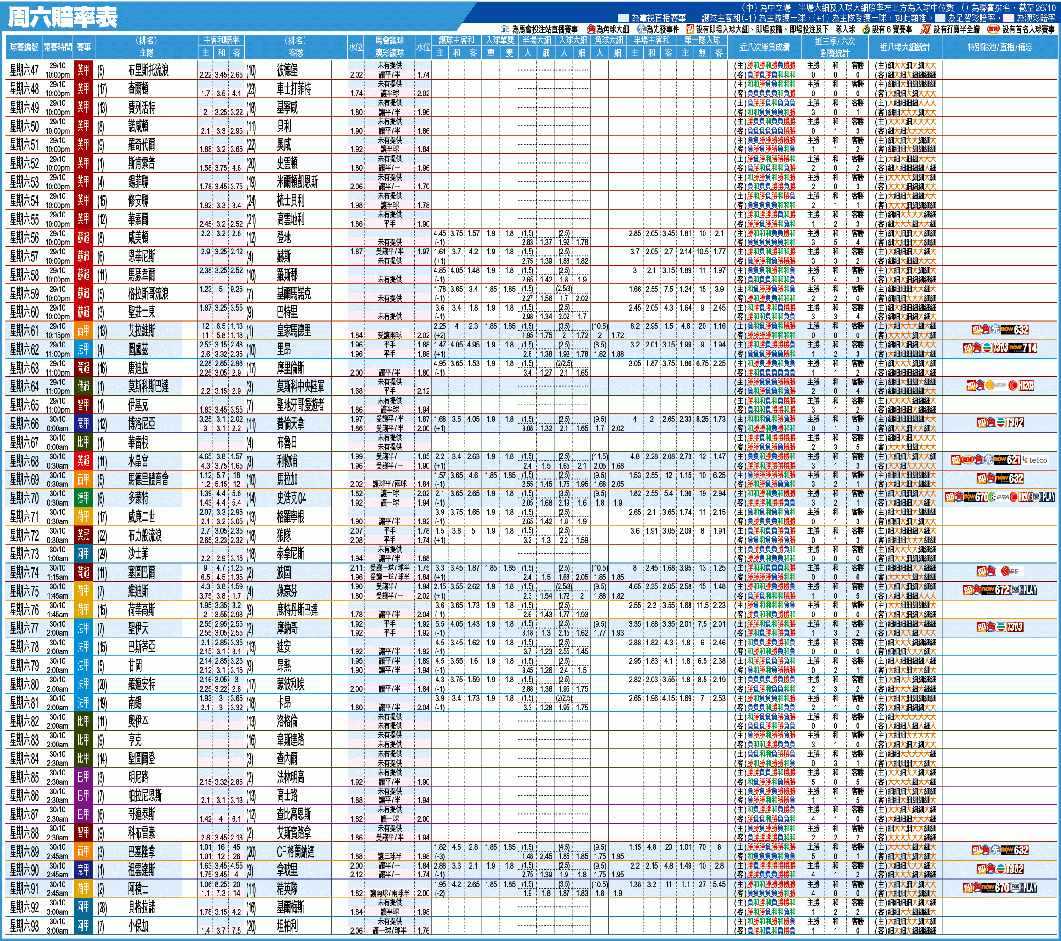This screenshot has width=1061, height=941.
Task: Click water level 1.74 in row 星期六48
Action: (357, 93)
